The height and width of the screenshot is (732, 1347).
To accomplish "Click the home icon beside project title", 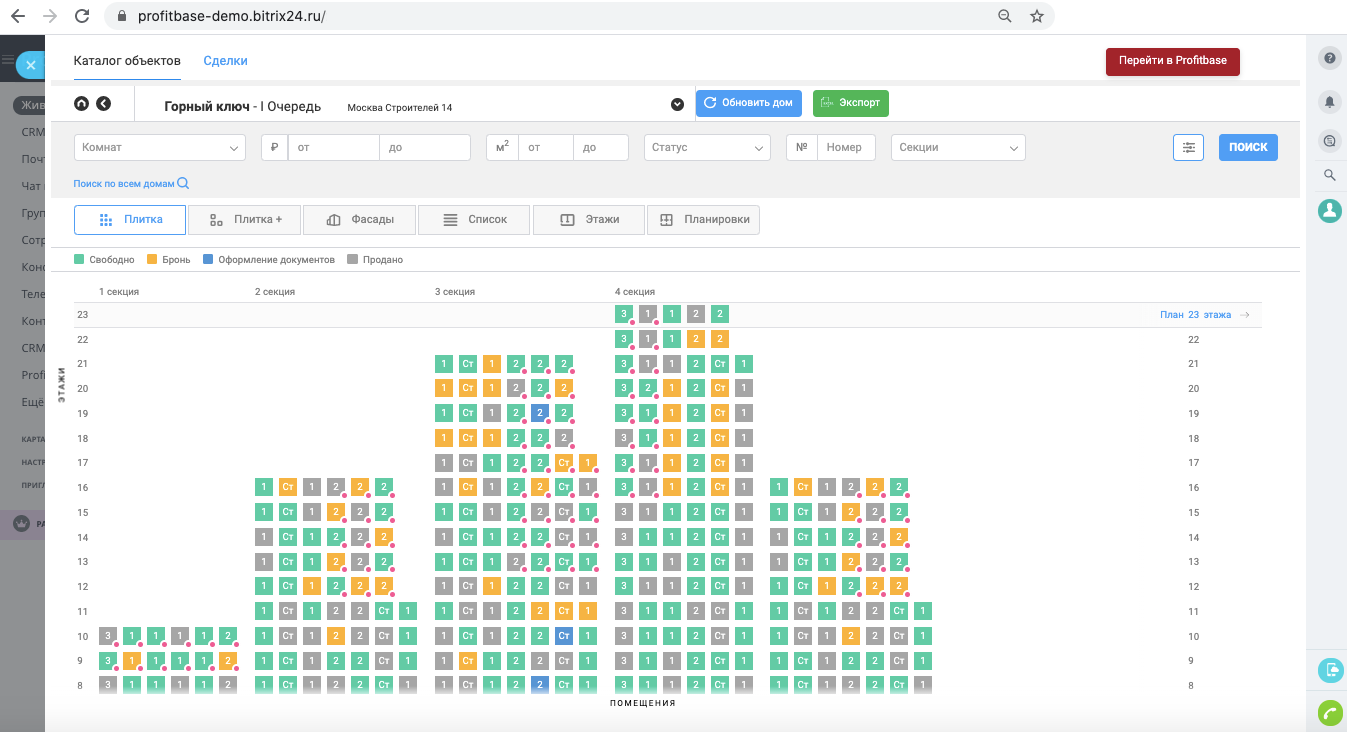I will pyautogui.click(x=82, y=104).
